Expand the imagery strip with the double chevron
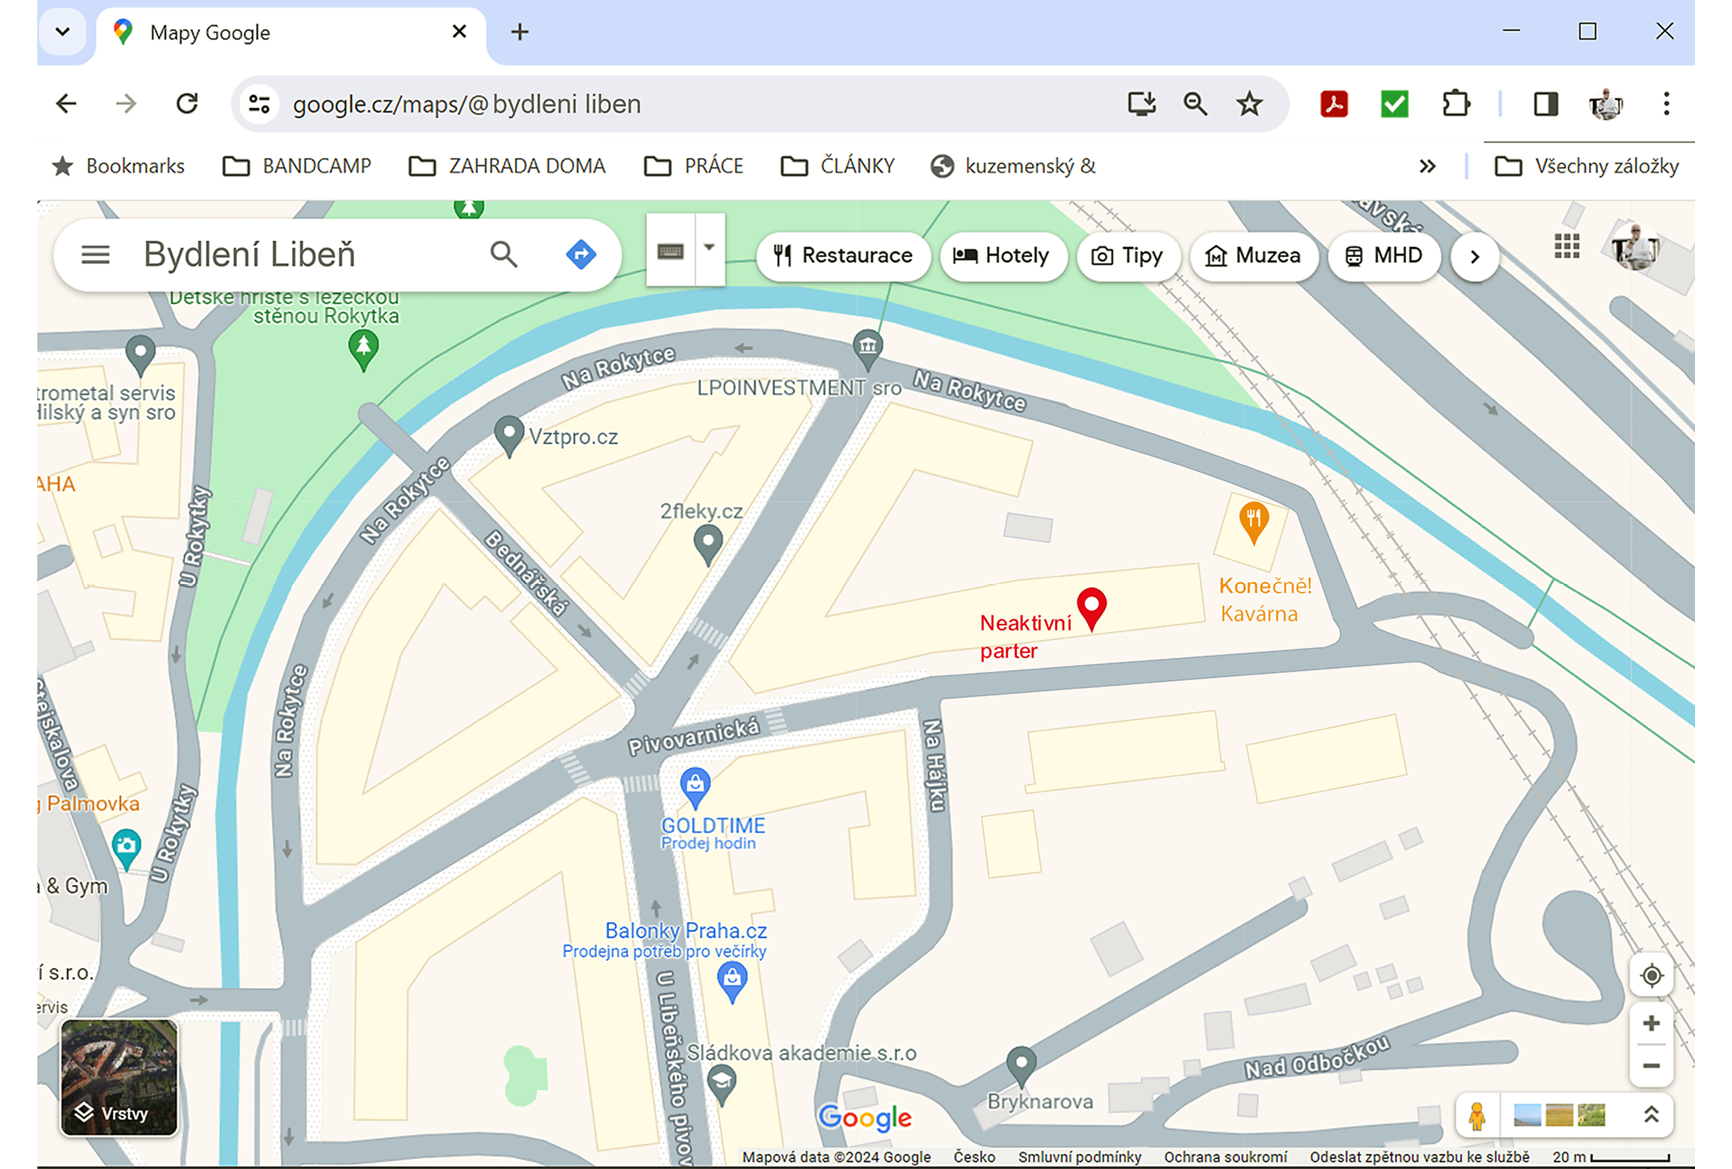This screenshot has width=1732, height=1169. [x=1651, y=1114]
